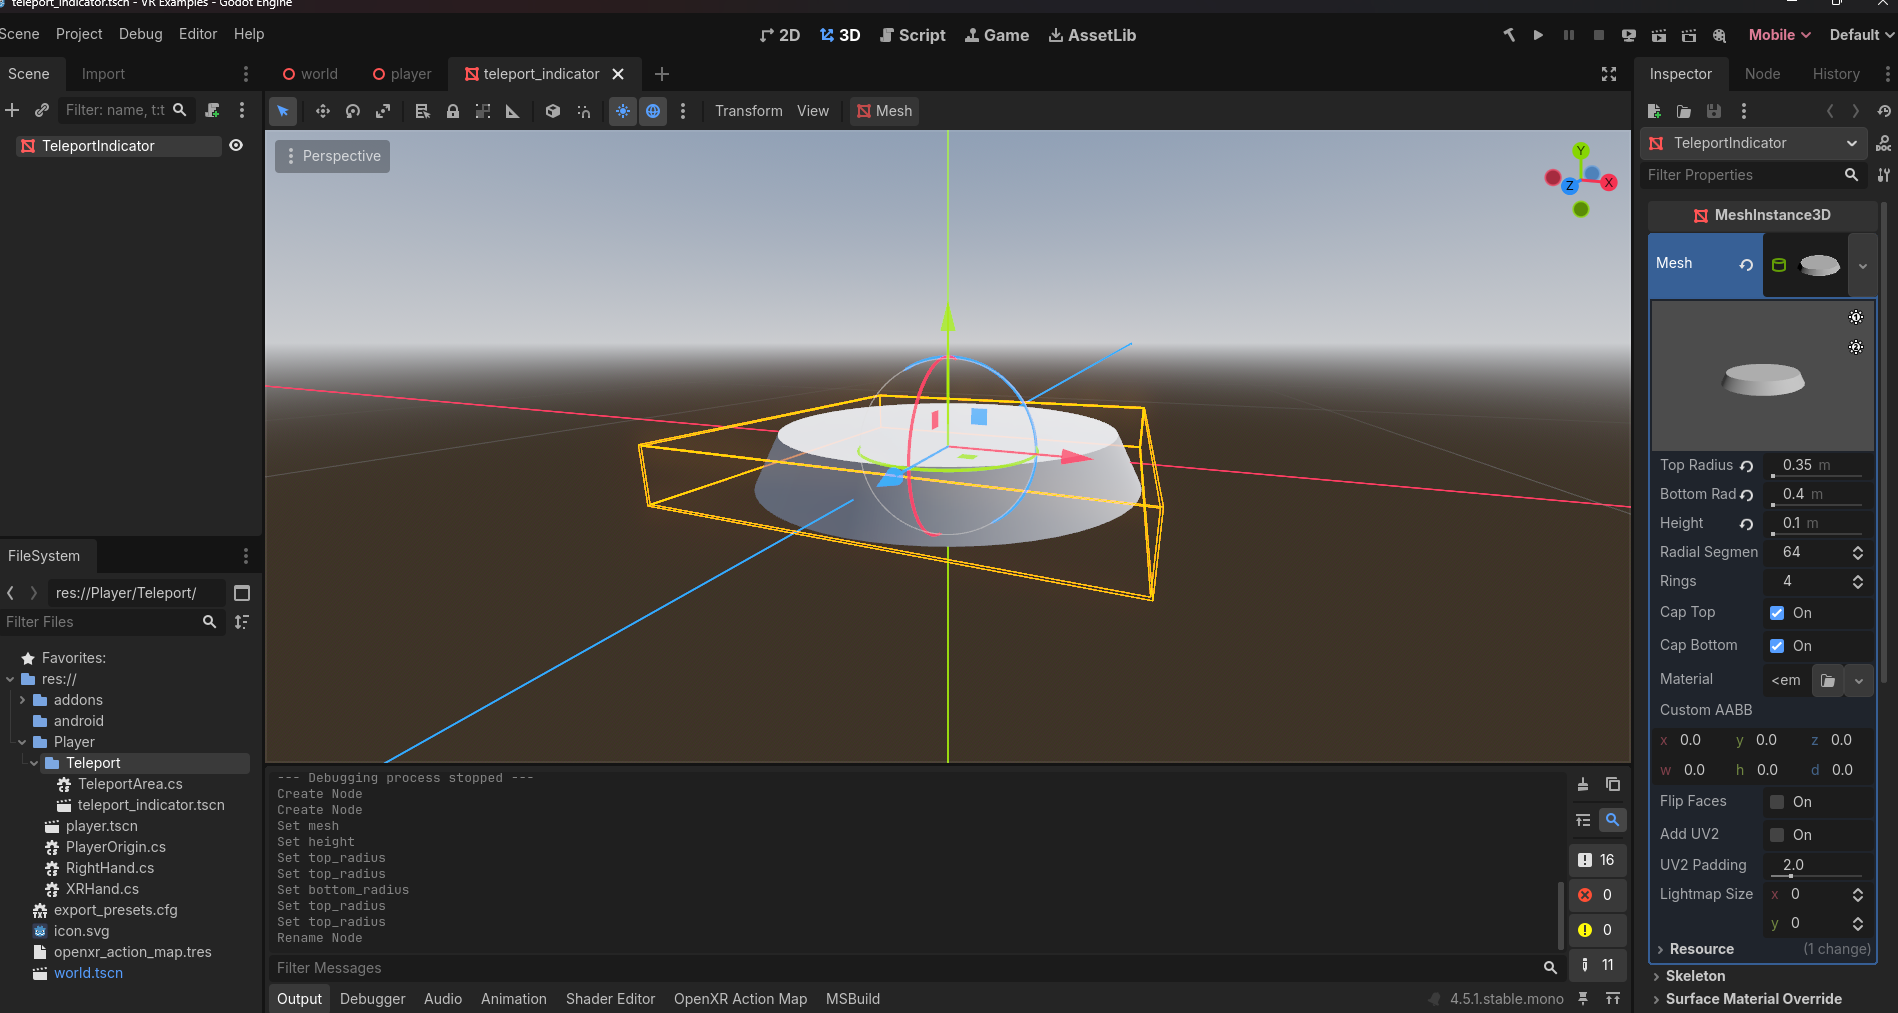The width and height of the screenshot is (1898, 1013).
Task: Select the Scale mode tool
Action: [x=383, y=111]
